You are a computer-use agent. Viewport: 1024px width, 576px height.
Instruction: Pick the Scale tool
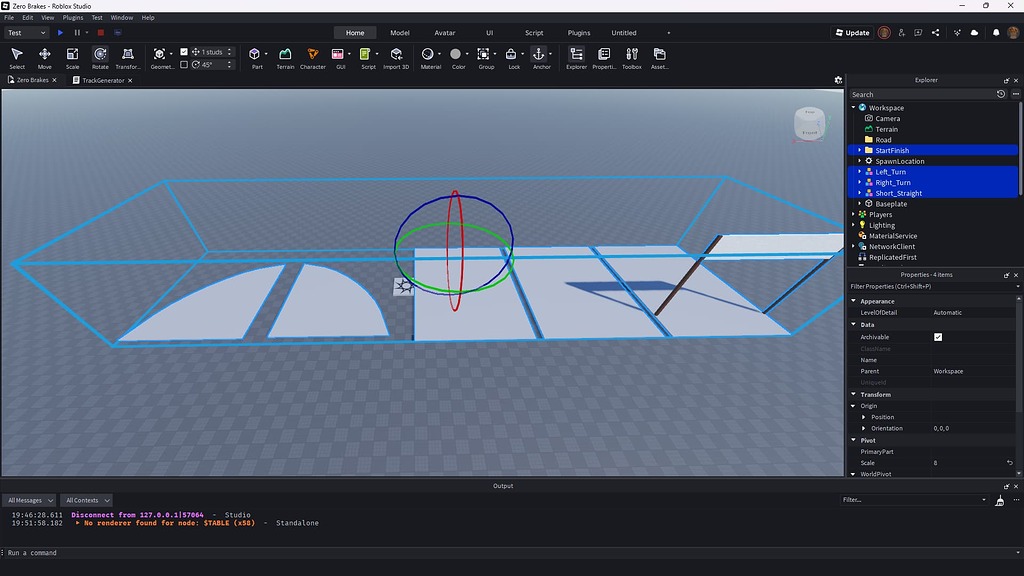click(72, 57)
